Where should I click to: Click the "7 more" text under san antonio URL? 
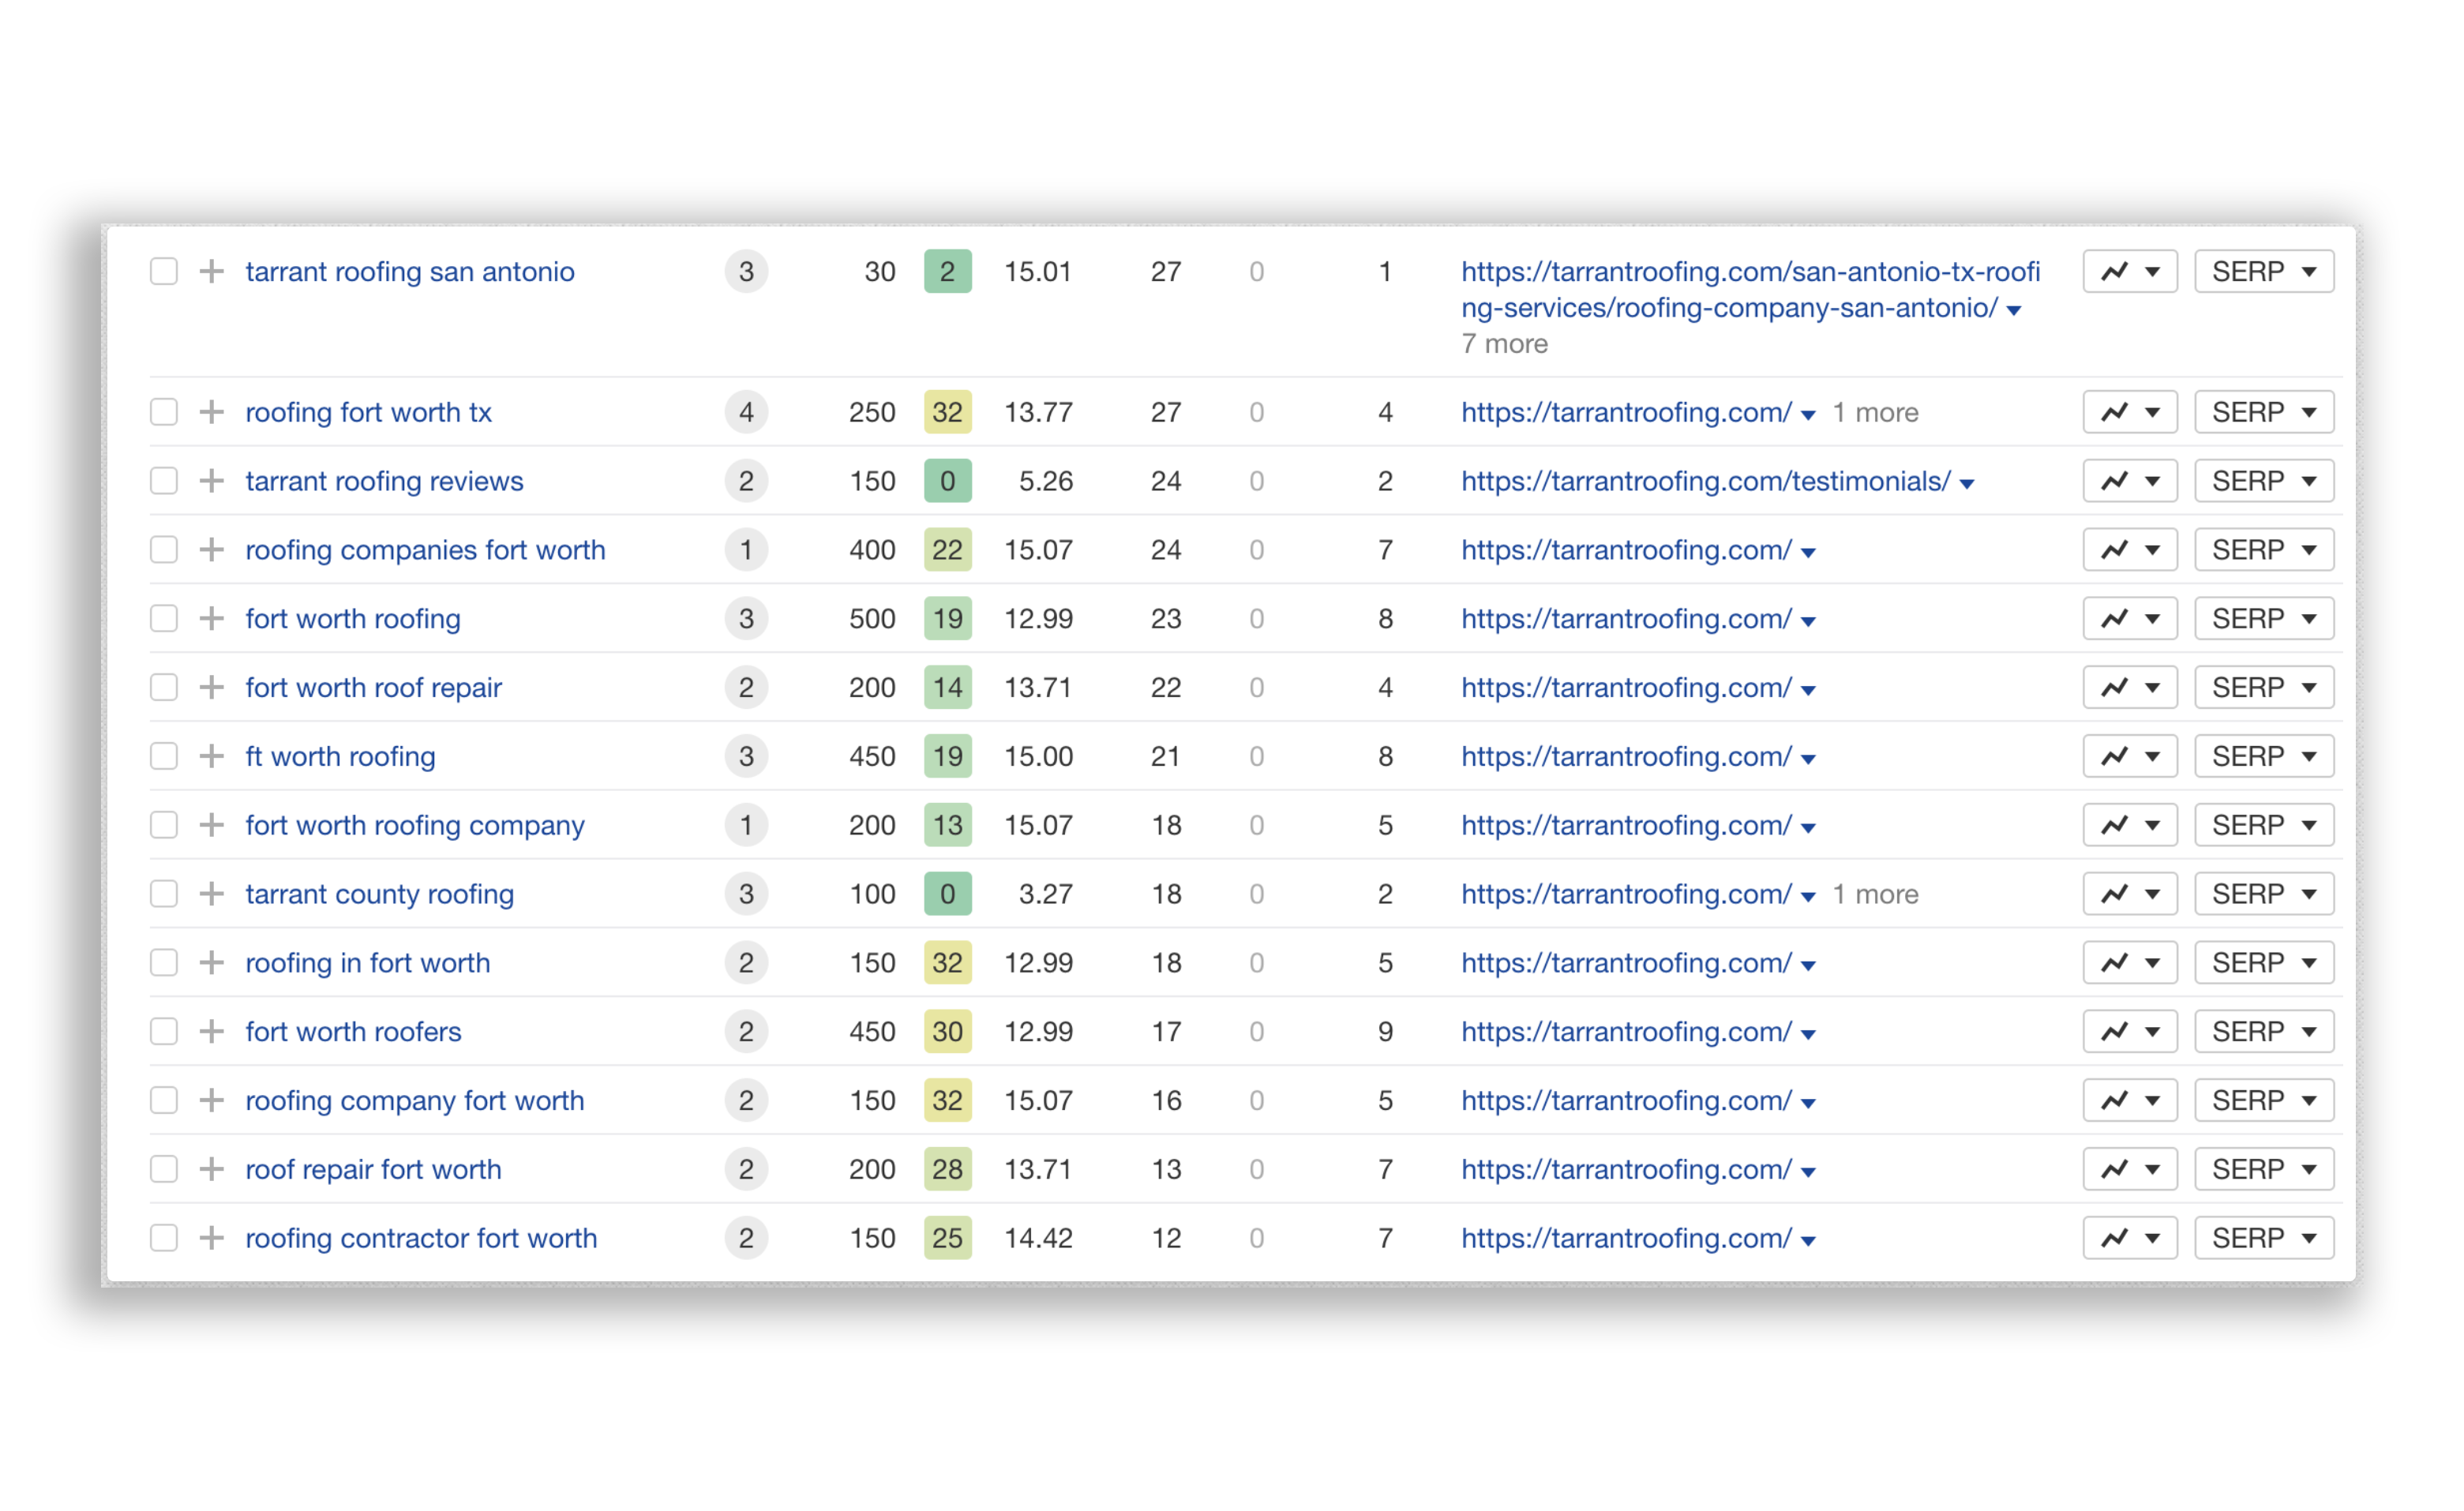tap(1504, 344)
